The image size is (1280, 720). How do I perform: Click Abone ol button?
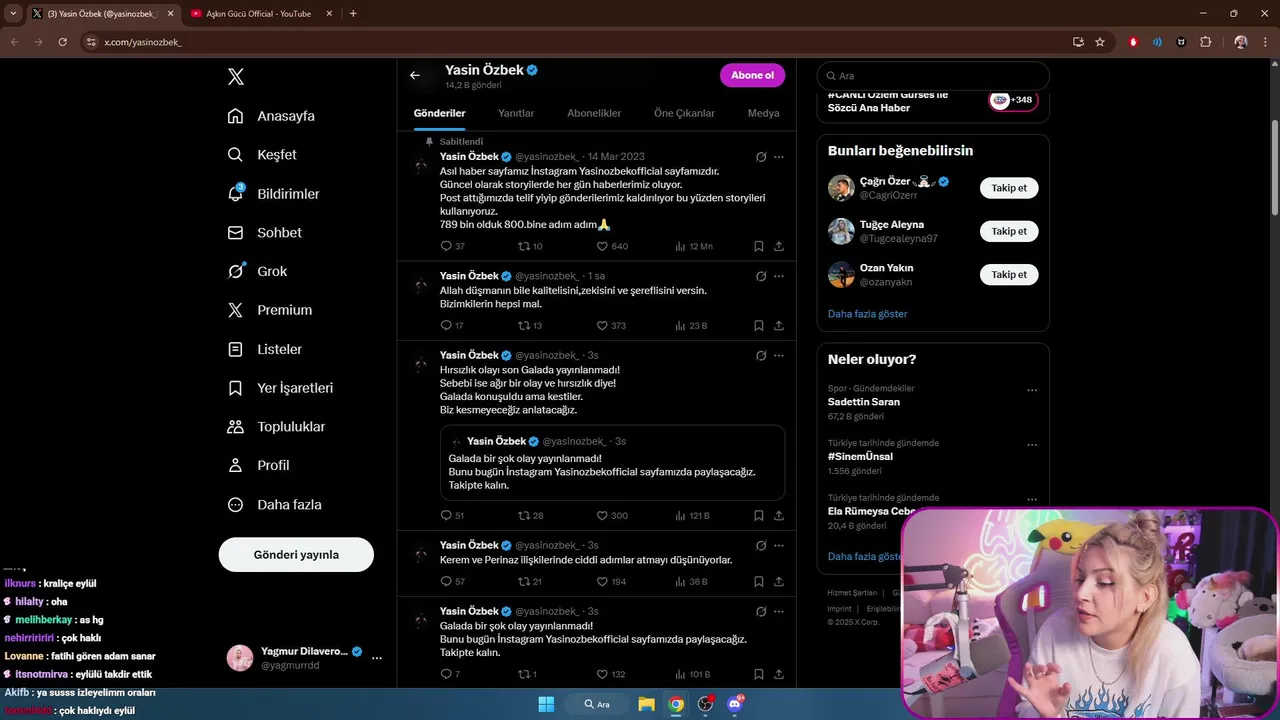(752, 75)
